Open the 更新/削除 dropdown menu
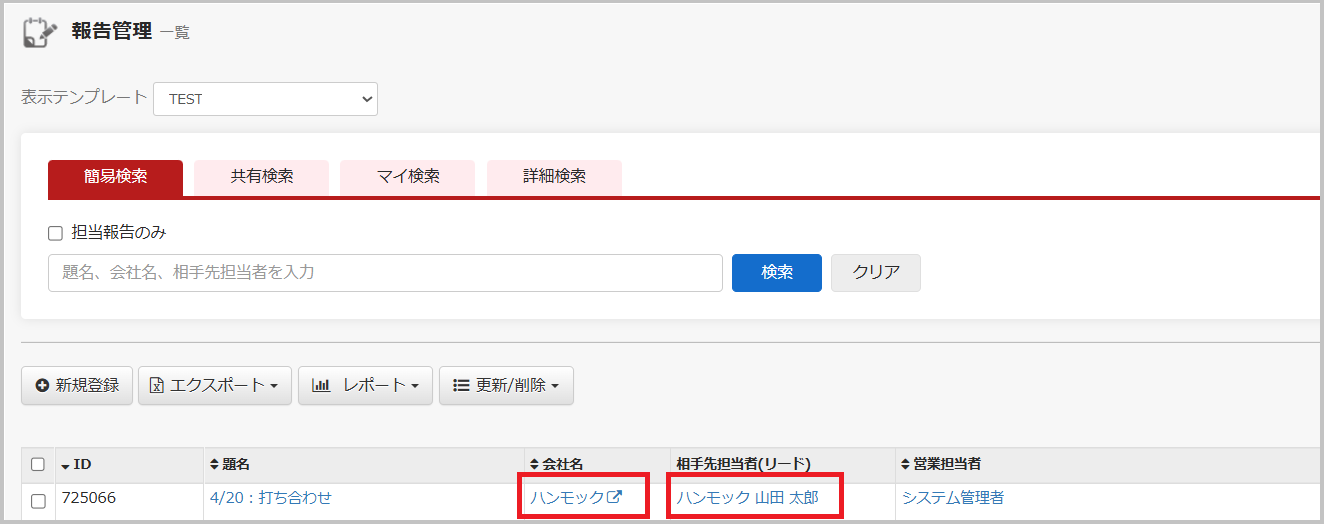This screenshot has height=524, width=1324. click(x=506, y=385)
